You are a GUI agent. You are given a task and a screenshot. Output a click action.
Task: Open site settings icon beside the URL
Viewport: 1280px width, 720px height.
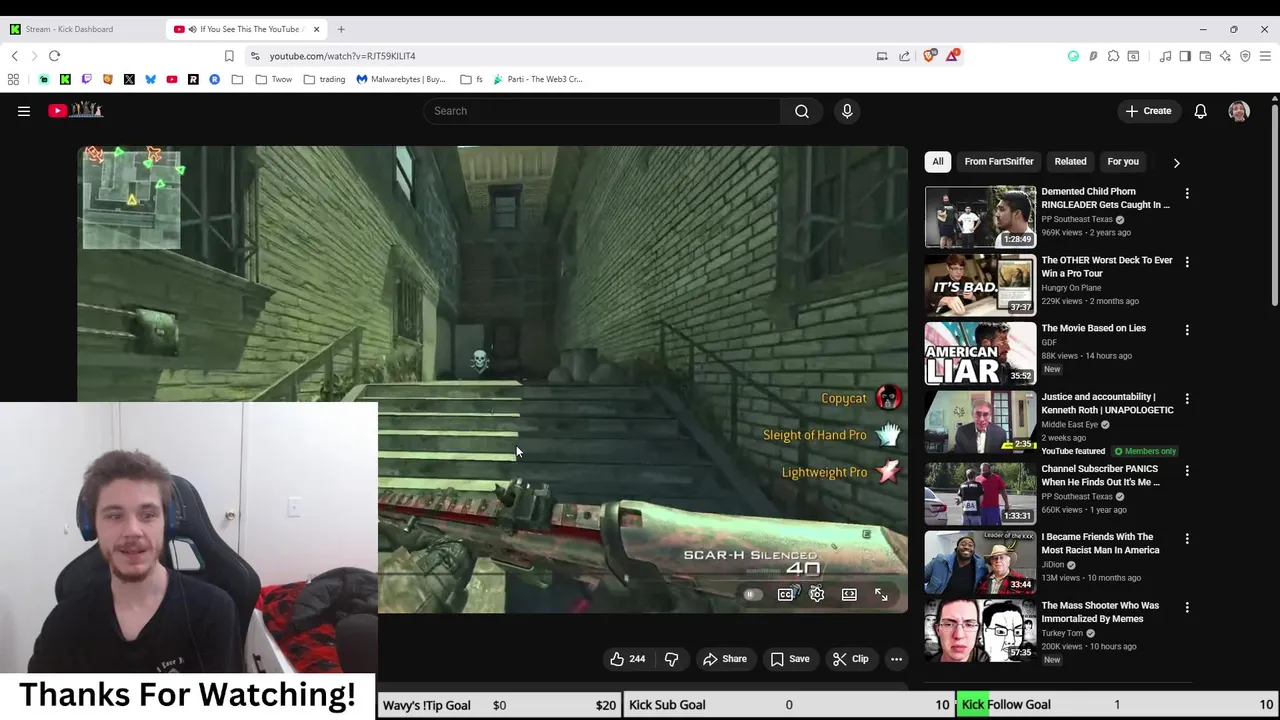point(255,56)
